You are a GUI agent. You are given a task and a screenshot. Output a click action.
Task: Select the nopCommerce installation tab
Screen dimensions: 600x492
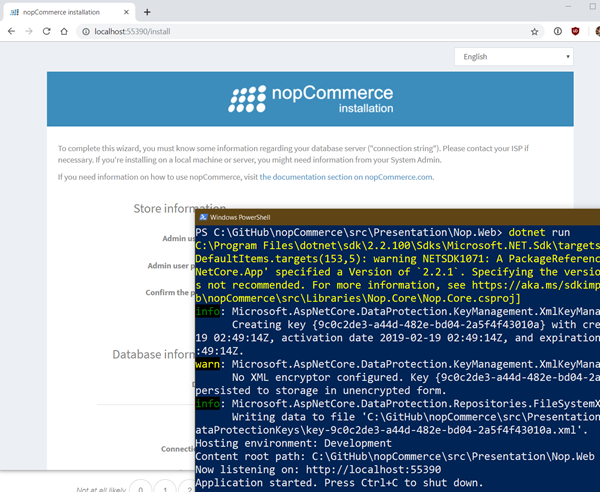[69, 12]
